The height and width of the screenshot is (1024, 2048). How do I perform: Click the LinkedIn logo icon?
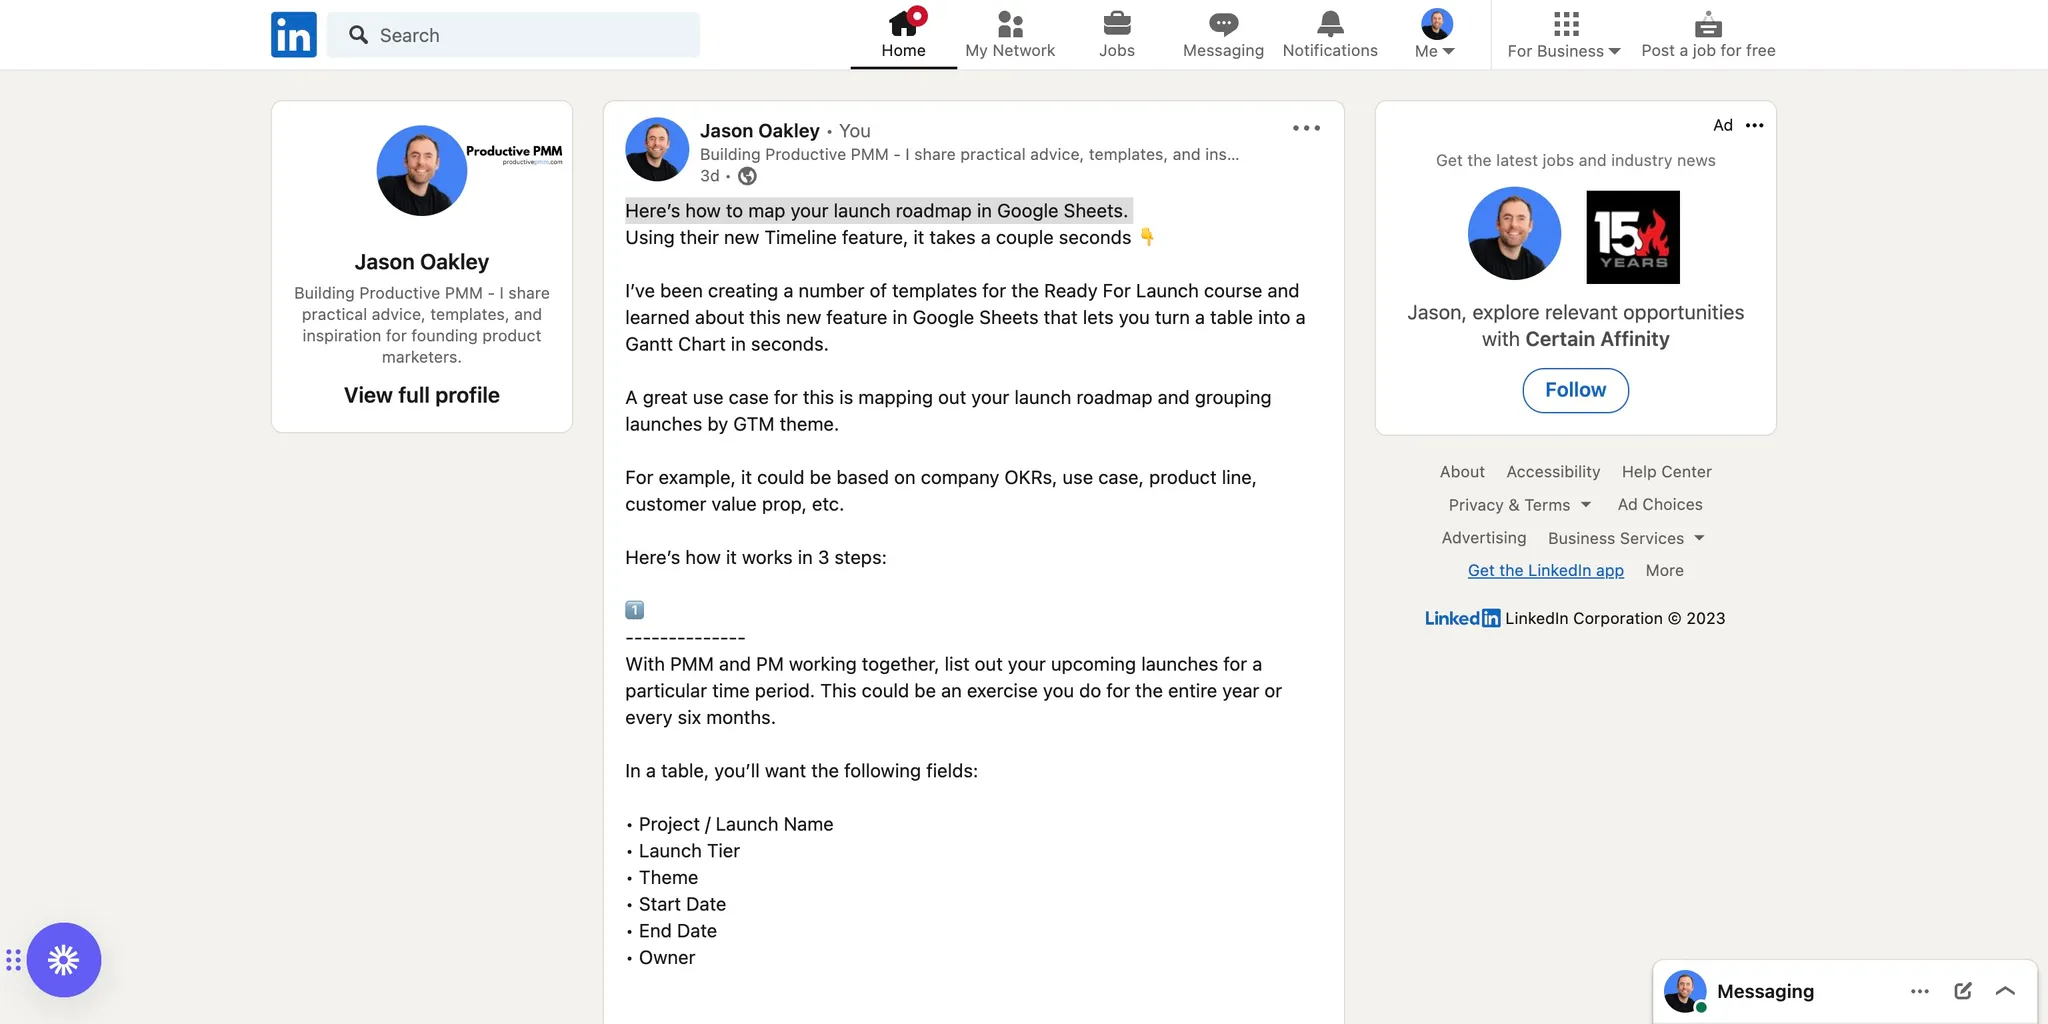[294, 35]
